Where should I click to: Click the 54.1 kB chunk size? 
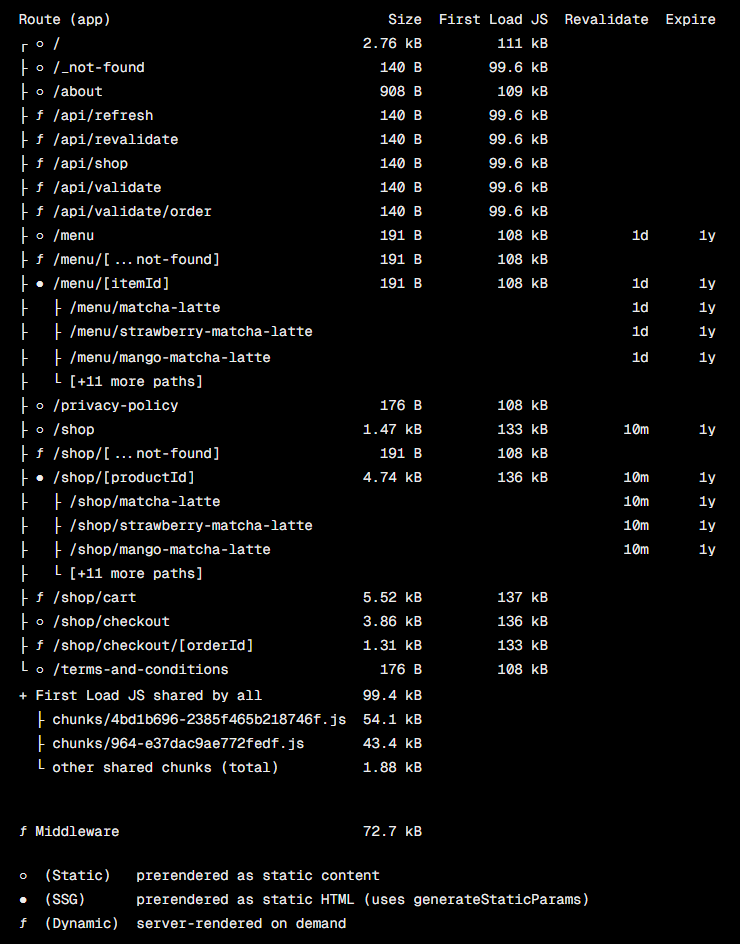pyautogui.click(x=392, y=720)
